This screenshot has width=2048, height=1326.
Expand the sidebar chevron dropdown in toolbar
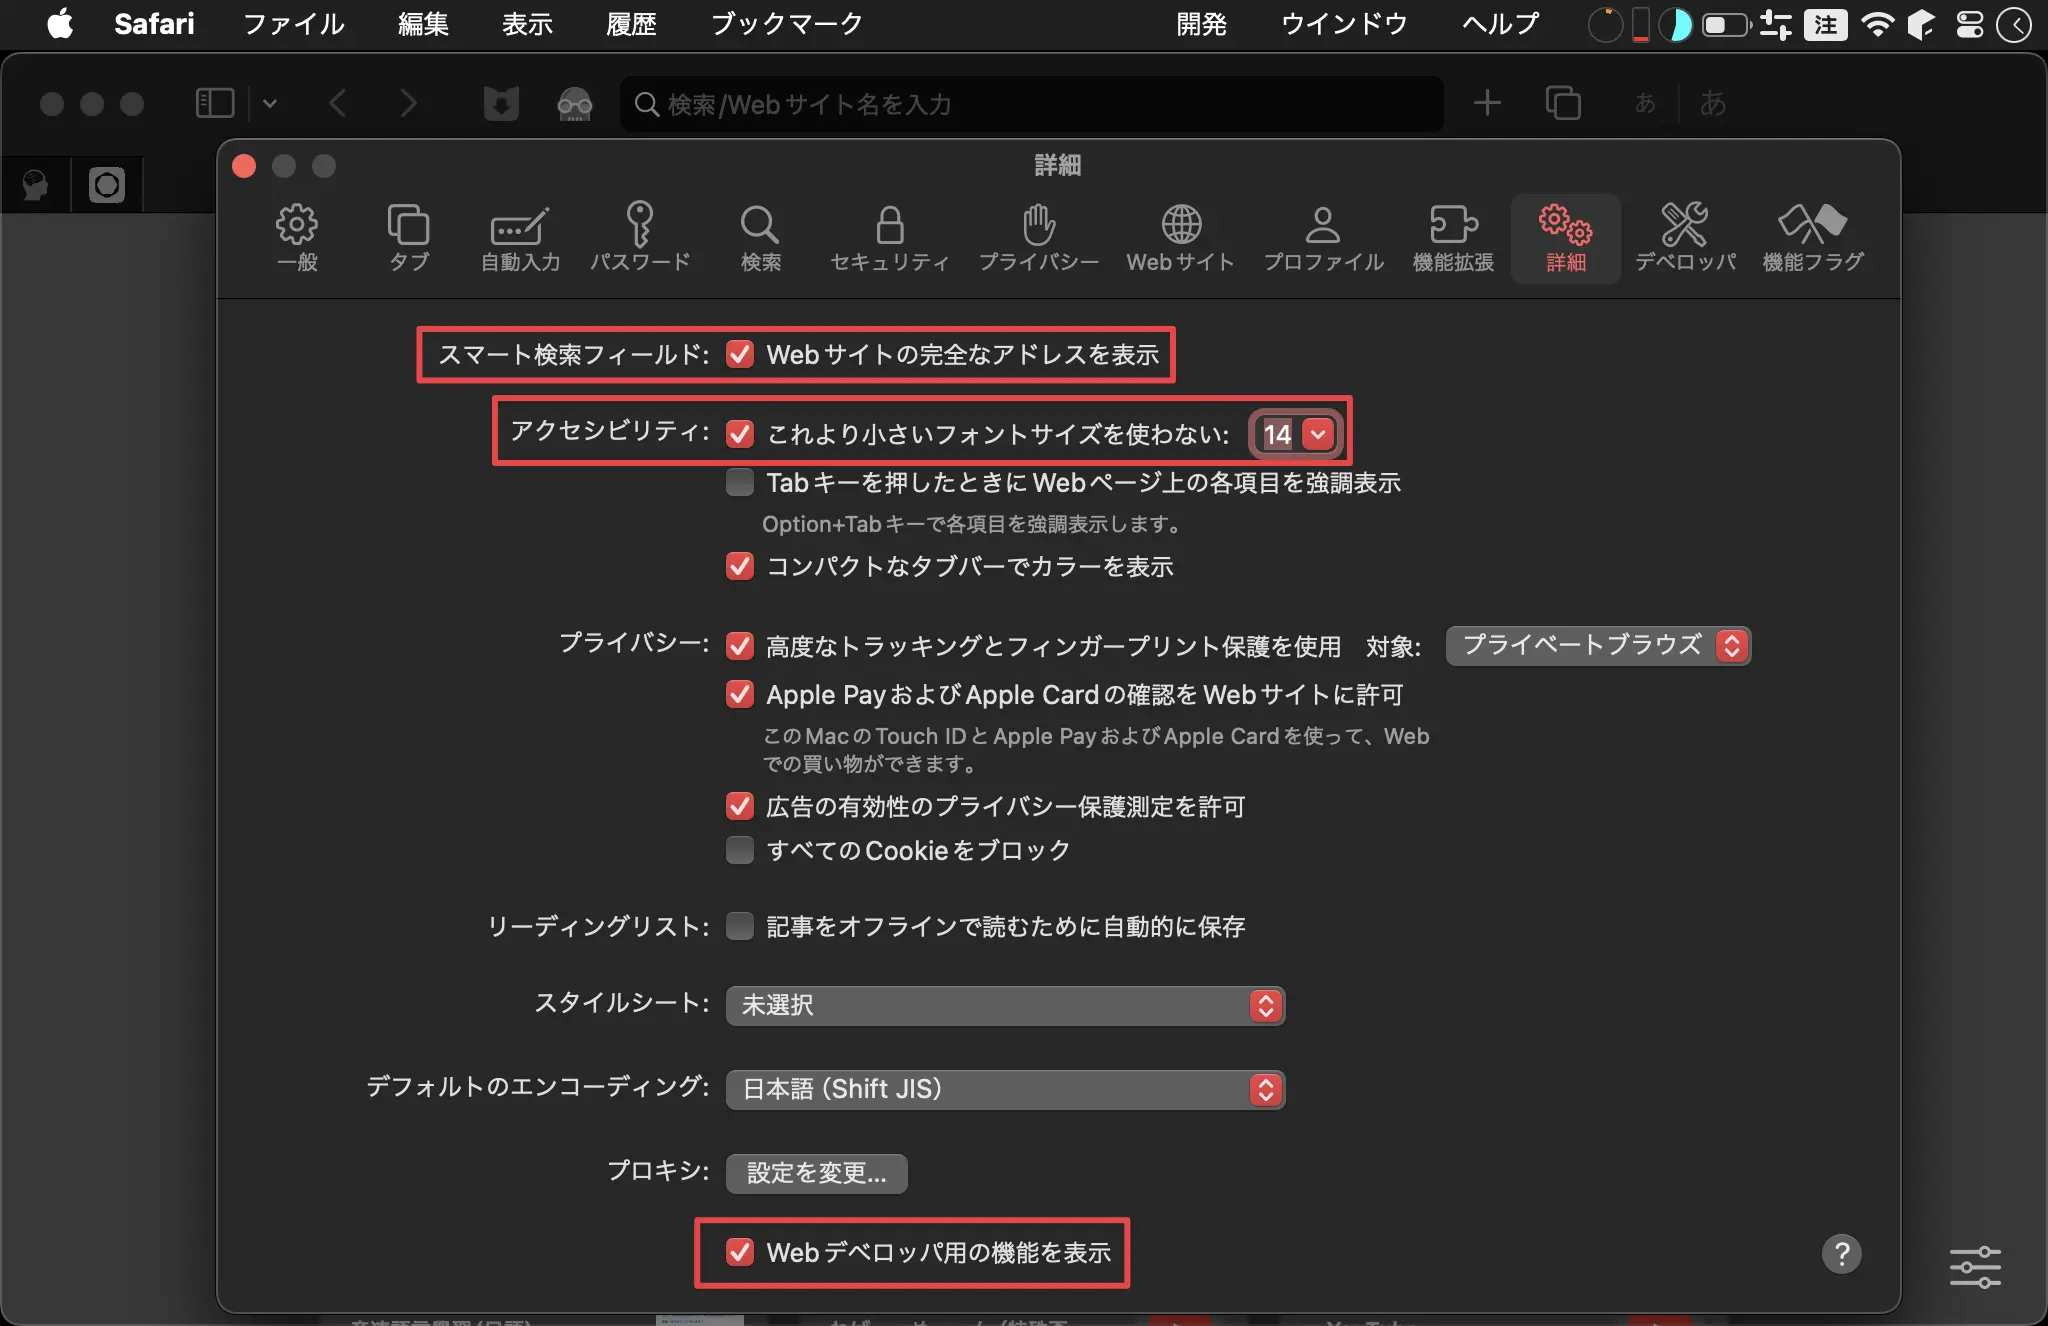click(269, 103)
